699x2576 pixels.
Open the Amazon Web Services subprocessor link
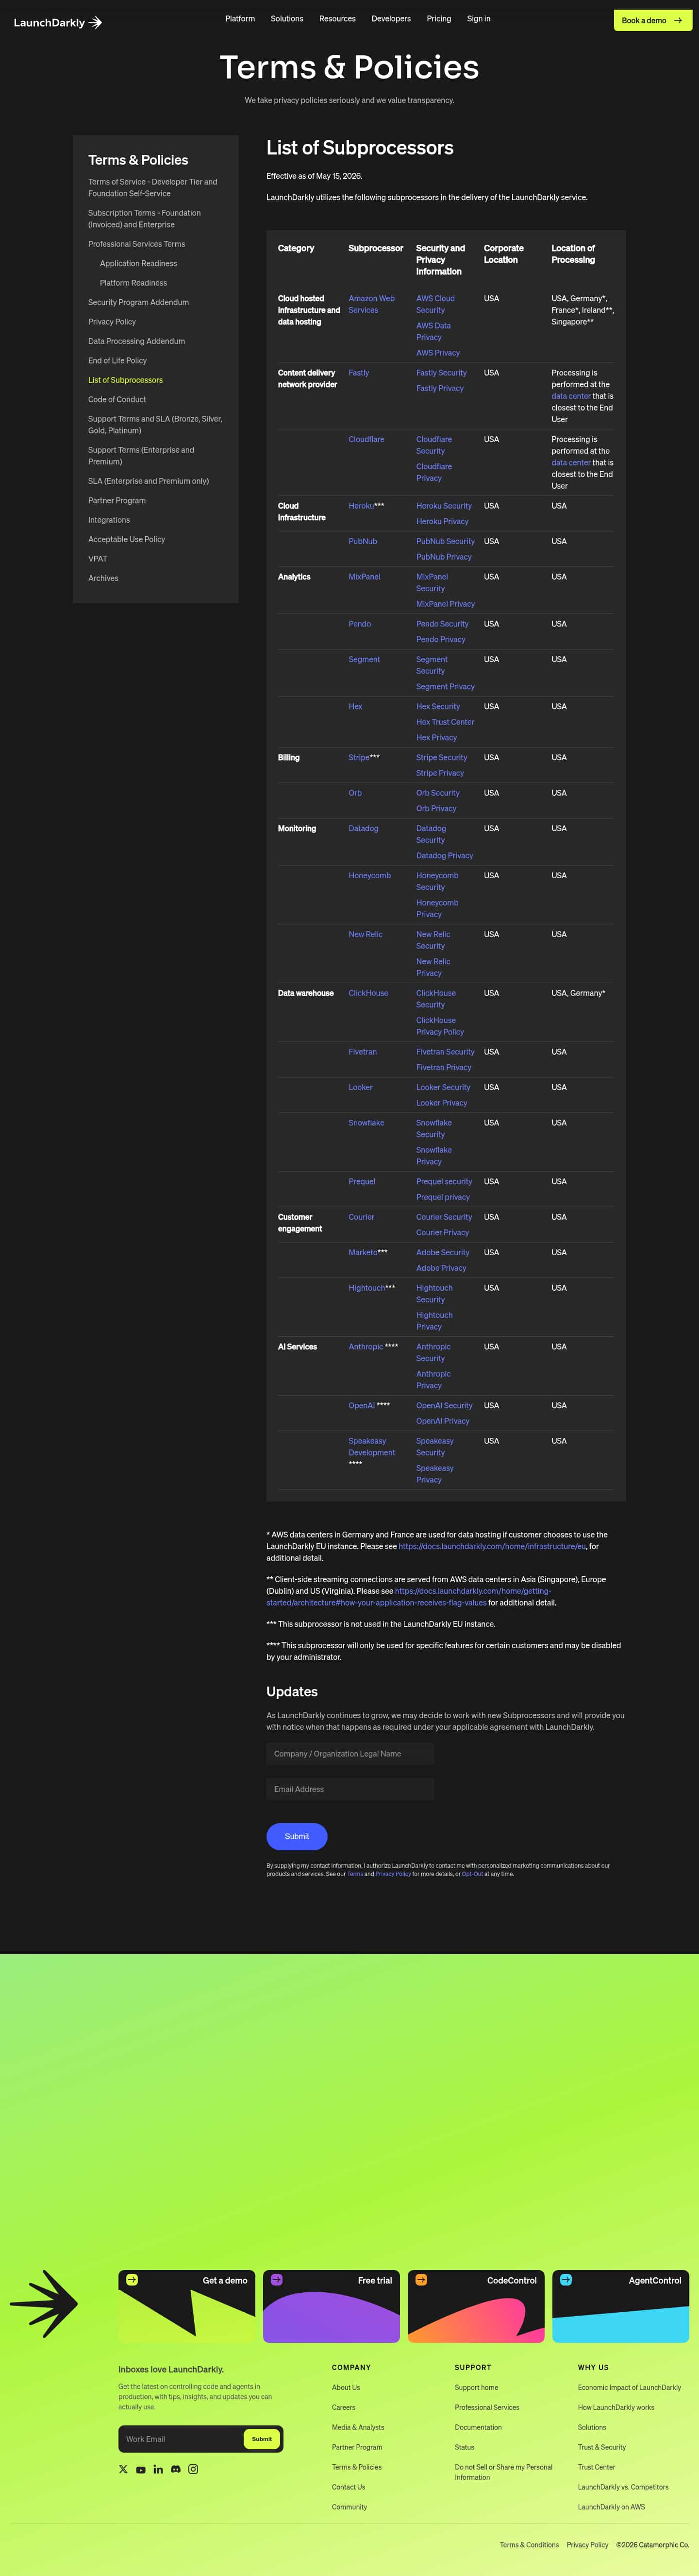pyautogui.click(x=371, y=304)
